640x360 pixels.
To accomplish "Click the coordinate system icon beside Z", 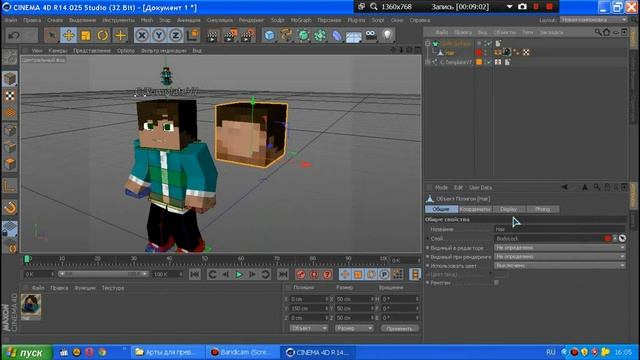I will pos(193,36).
